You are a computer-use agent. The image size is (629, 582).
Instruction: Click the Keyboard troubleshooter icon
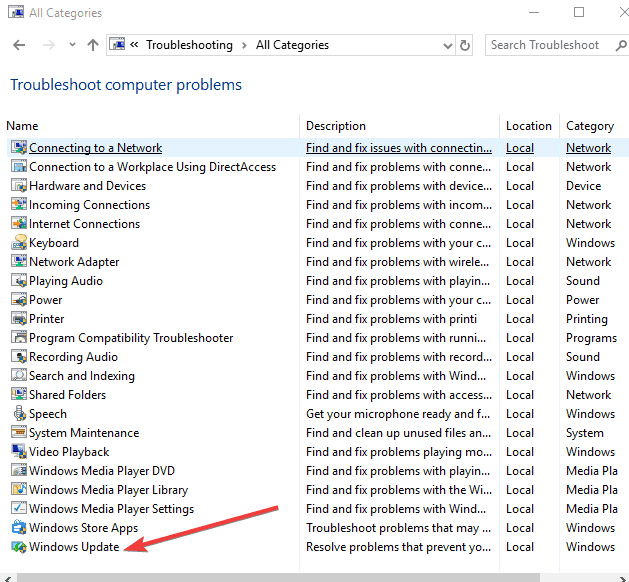(x=19, y=243)
